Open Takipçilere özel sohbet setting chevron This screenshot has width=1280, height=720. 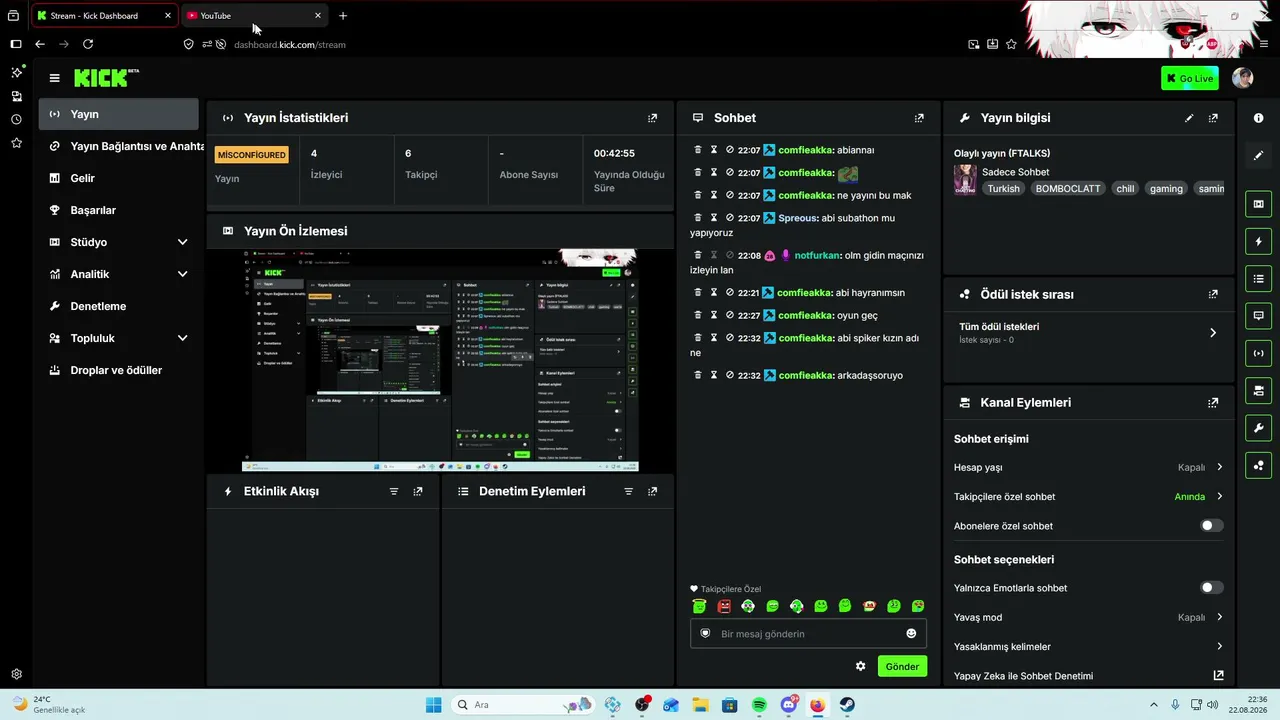point(1220,497)
